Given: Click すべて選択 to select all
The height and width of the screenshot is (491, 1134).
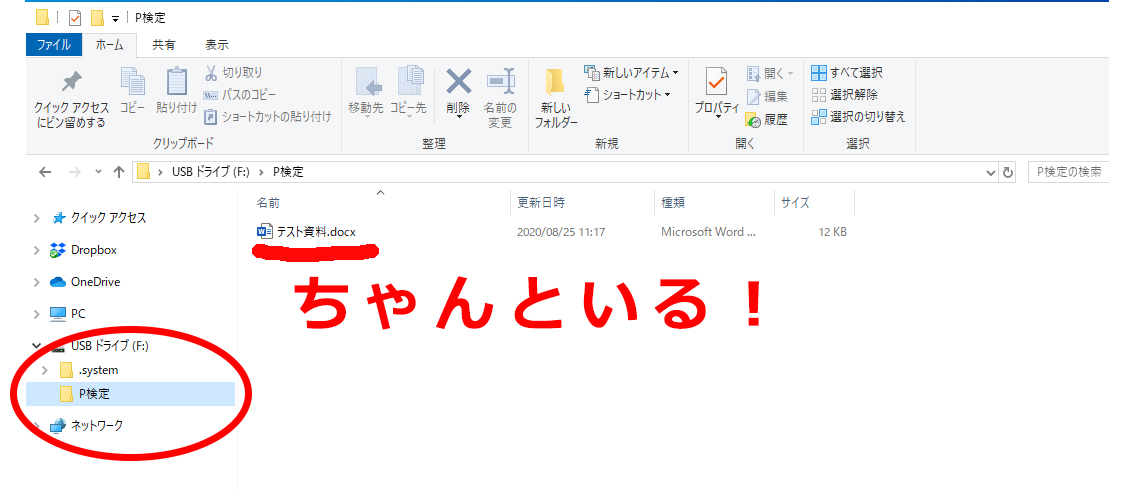Looking at the screenshot, I should (x=846, y=73).
